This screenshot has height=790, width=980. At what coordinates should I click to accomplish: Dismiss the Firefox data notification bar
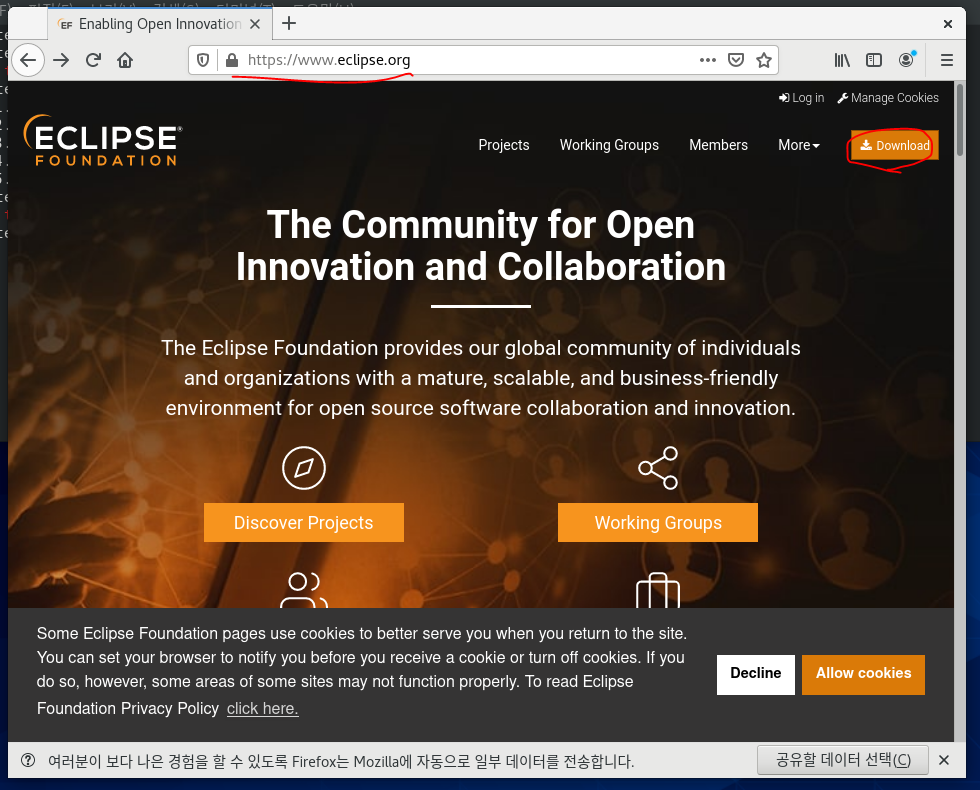pos(944,760)
